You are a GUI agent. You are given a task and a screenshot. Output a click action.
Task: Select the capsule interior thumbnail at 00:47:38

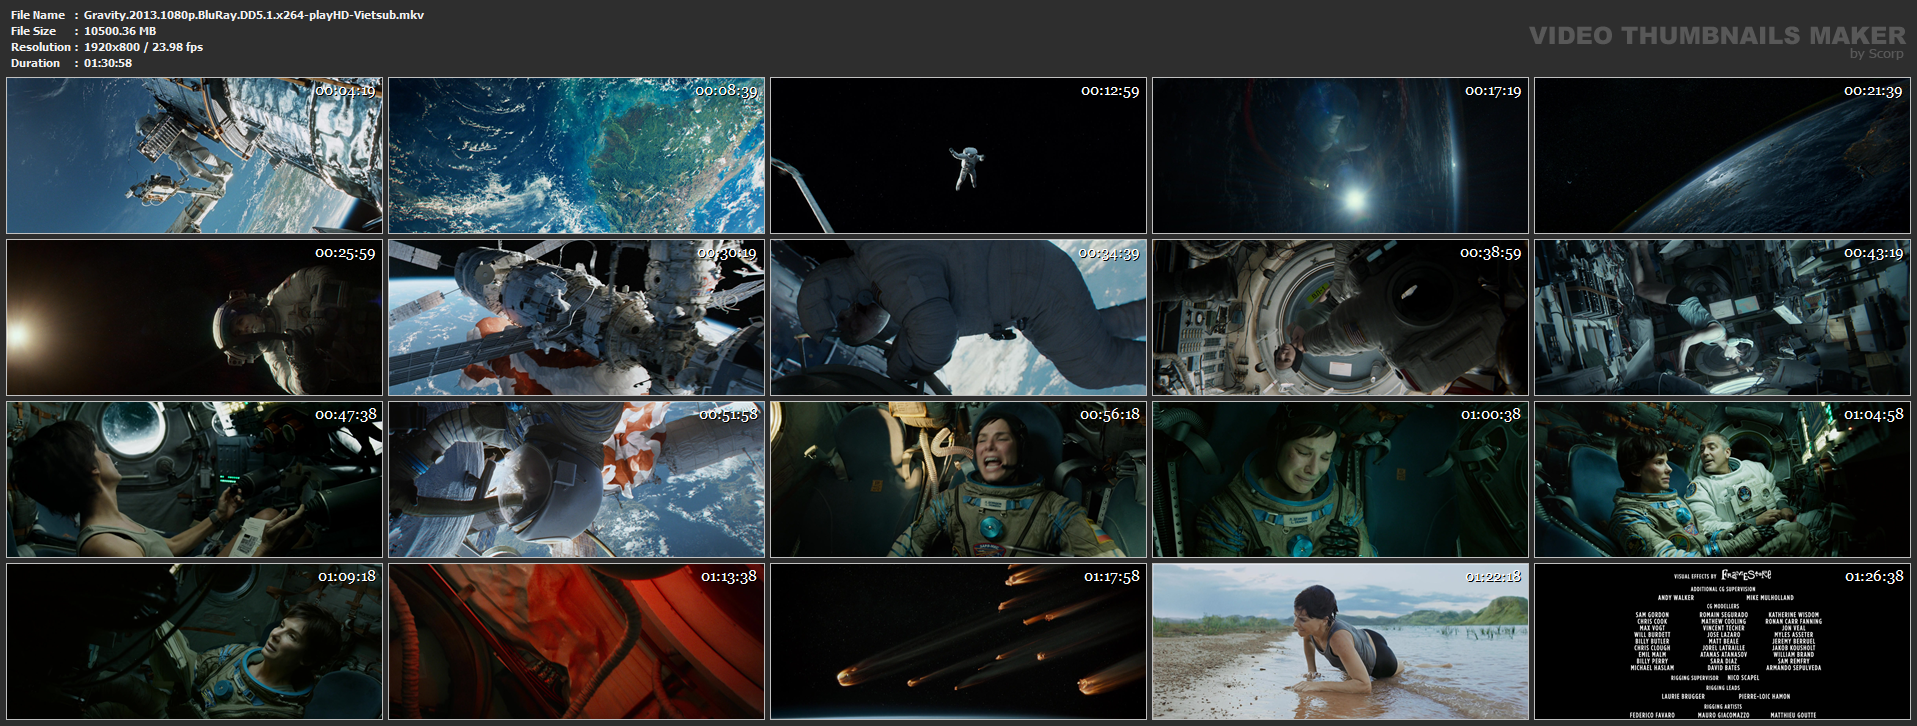(194, 480)
